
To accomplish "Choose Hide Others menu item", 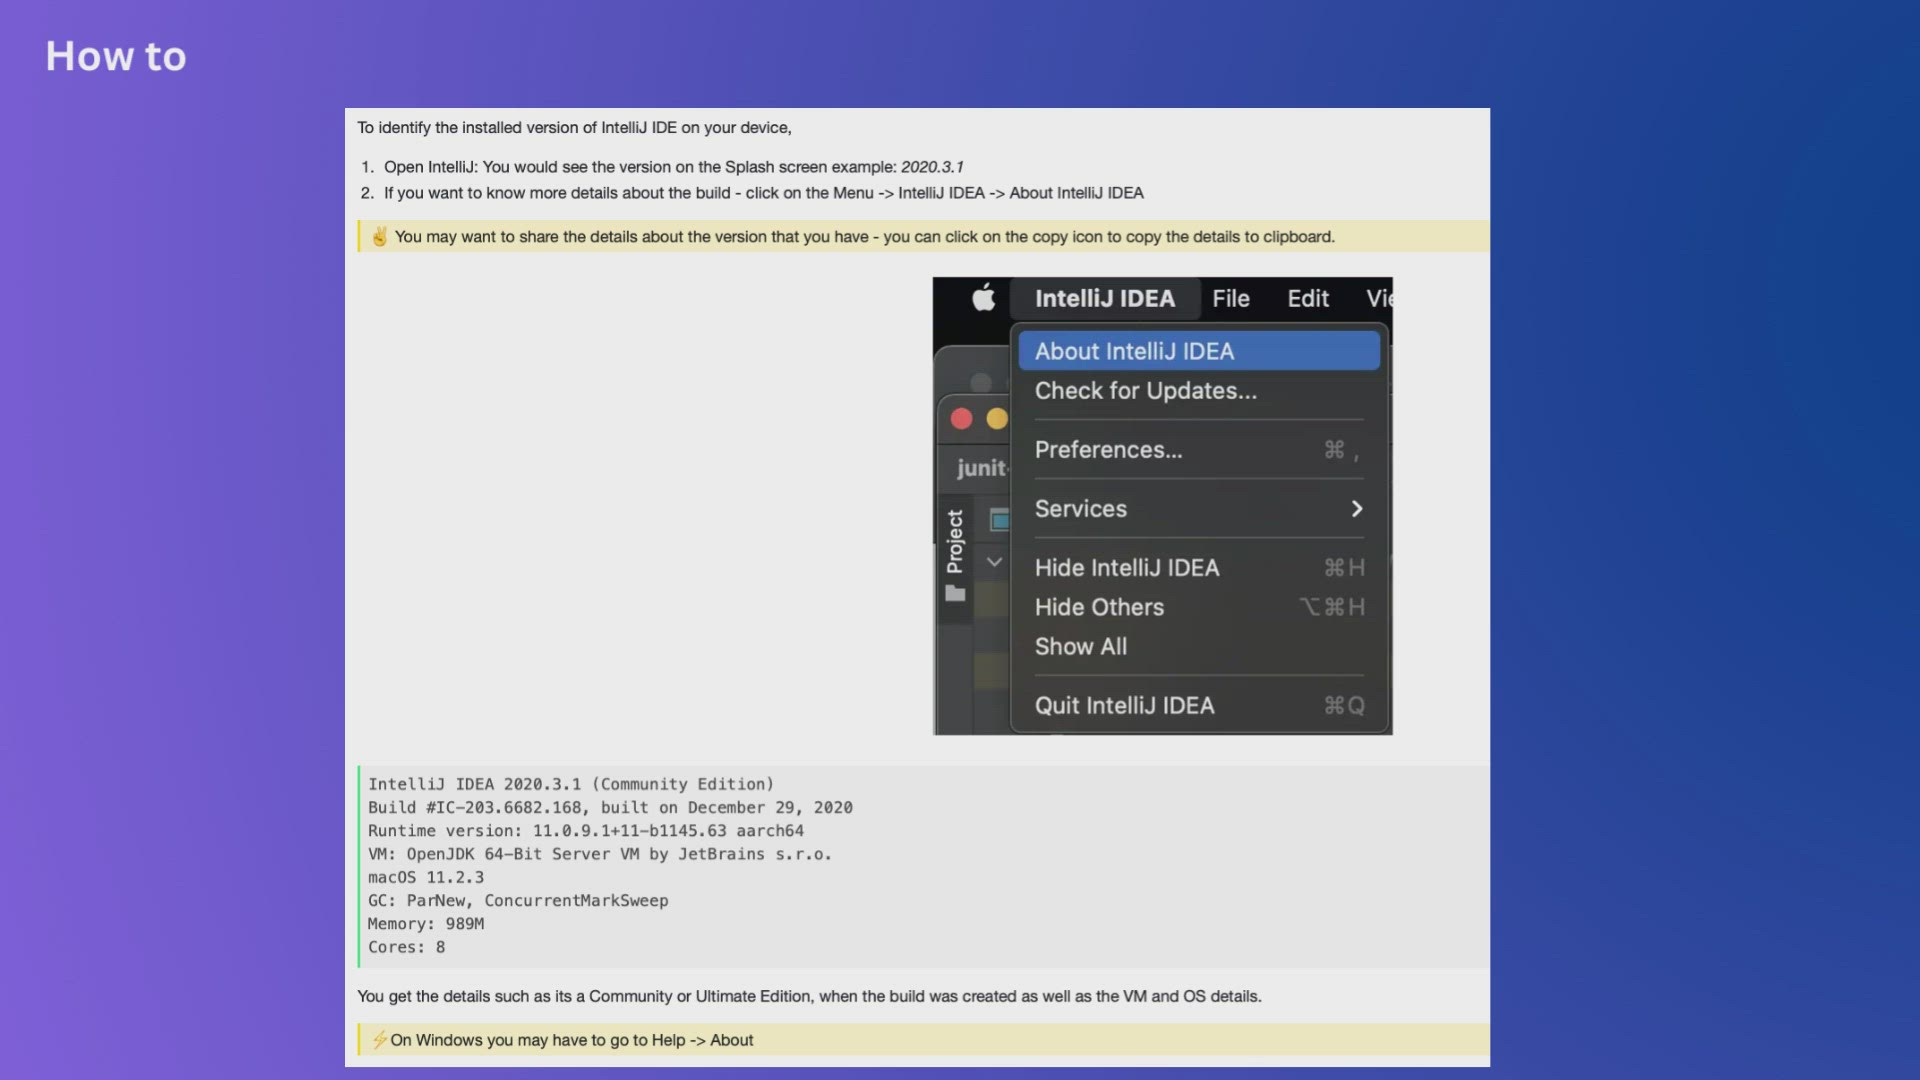I will coord(1099,607).
